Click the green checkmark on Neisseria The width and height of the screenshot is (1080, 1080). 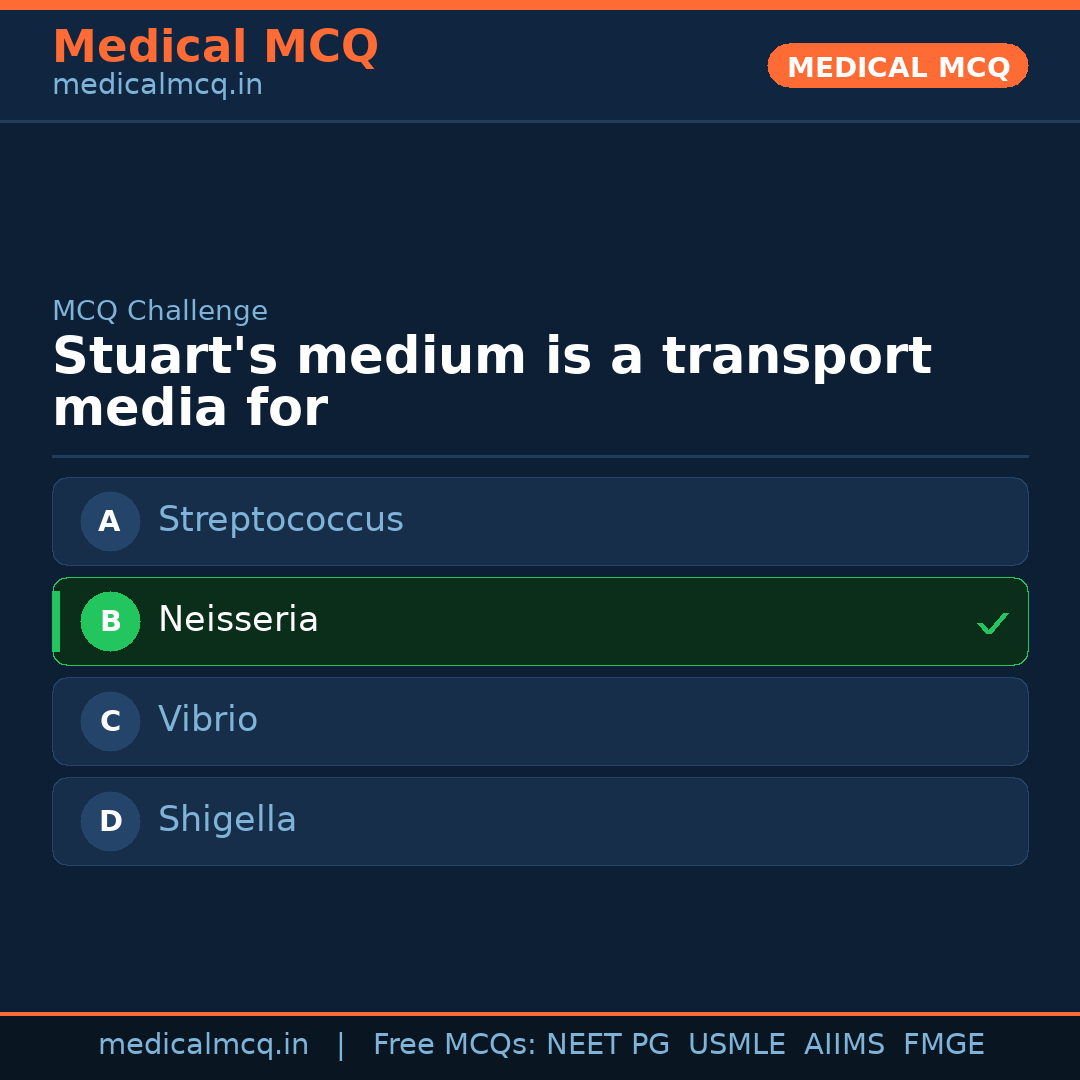click(993, 623)
